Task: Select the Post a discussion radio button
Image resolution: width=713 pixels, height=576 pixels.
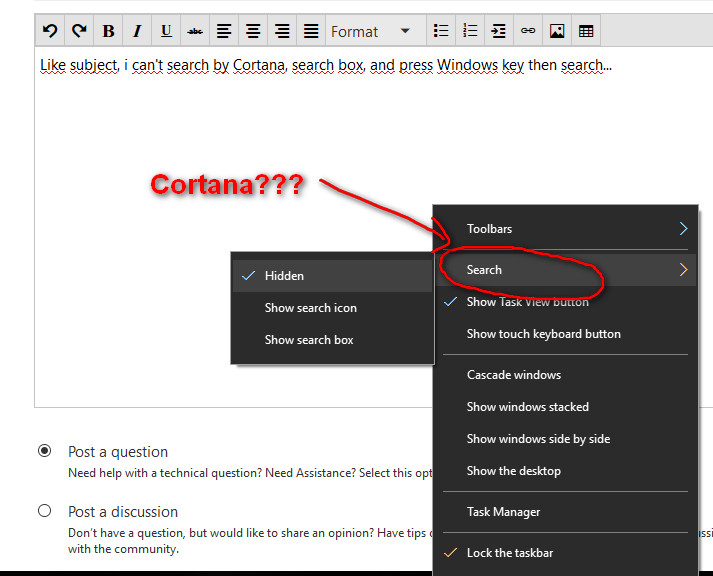Action: (45, 511)
